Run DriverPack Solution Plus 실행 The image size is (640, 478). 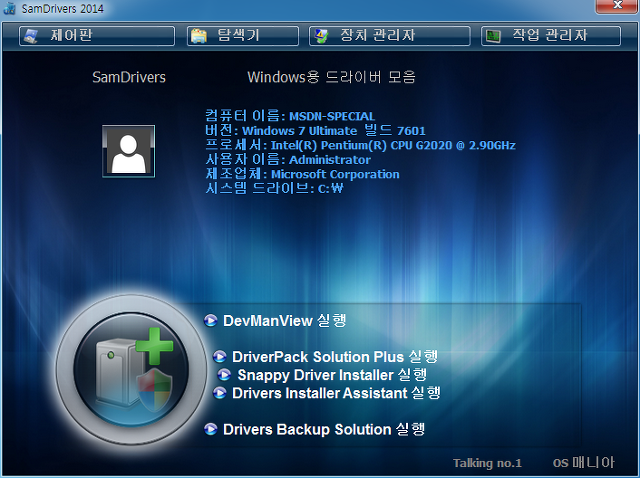click(335, 357)
